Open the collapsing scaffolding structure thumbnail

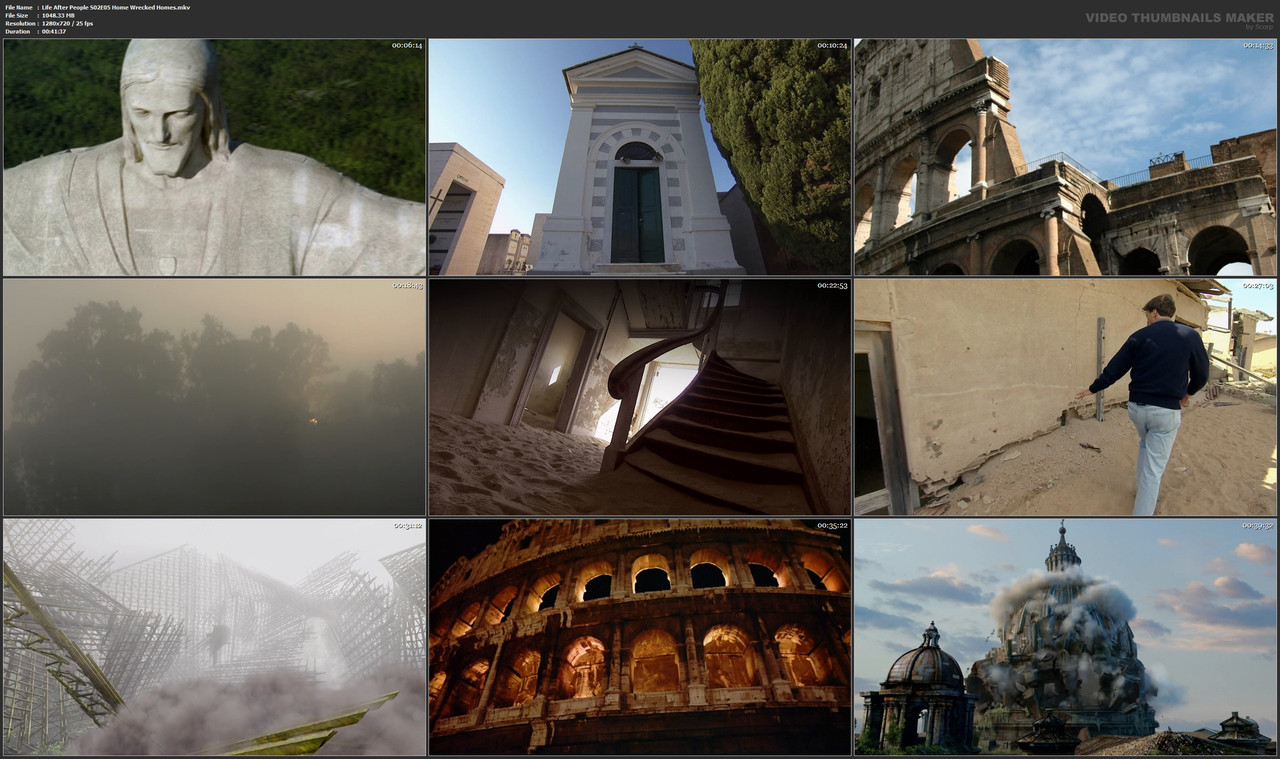coord(214,637)
